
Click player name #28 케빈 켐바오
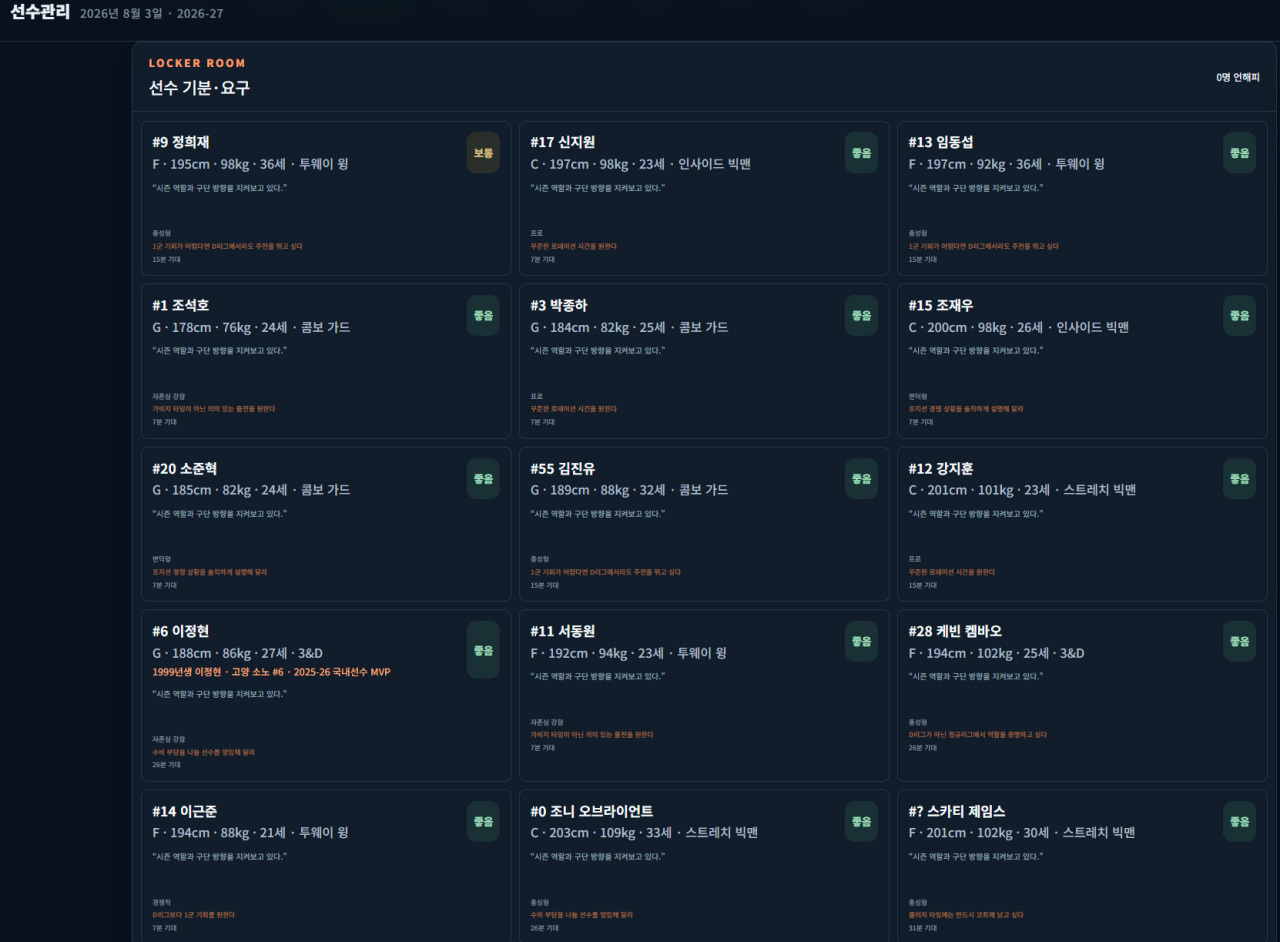point(955,631)
